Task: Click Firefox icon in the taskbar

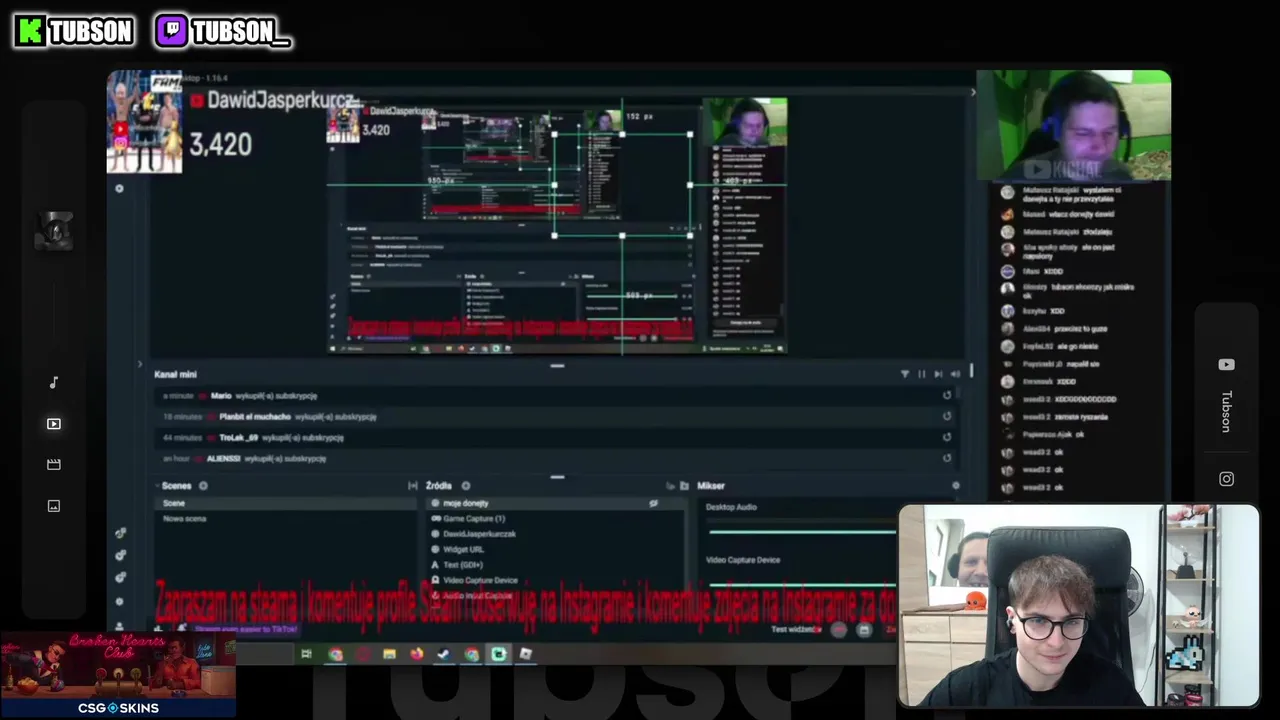Action: [x=416, y=654]
